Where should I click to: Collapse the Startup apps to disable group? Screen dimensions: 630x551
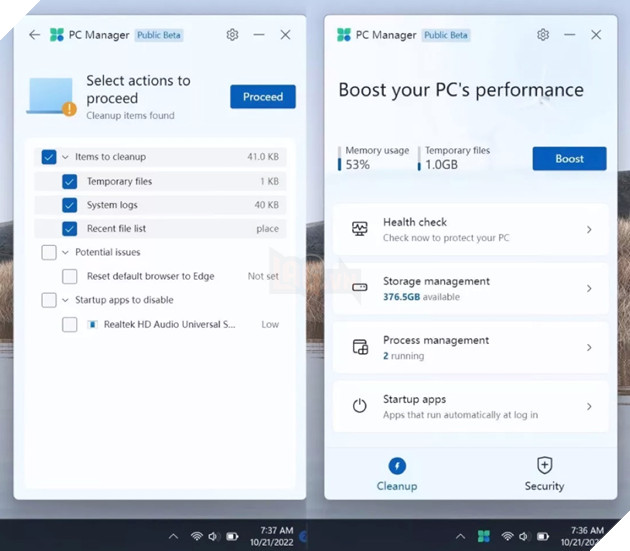pos(65,300)
